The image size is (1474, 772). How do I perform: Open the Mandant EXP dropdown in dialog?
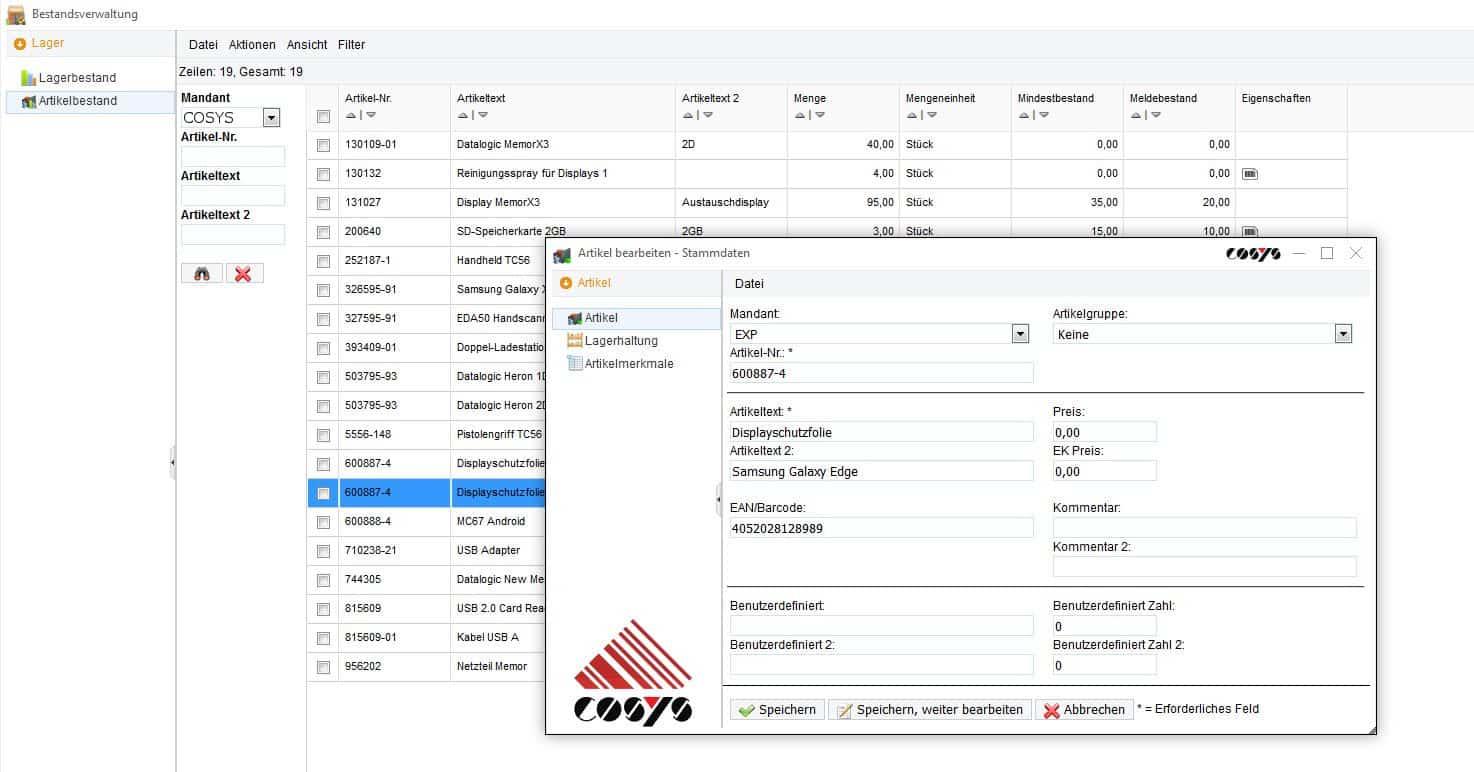(1020, 334)
